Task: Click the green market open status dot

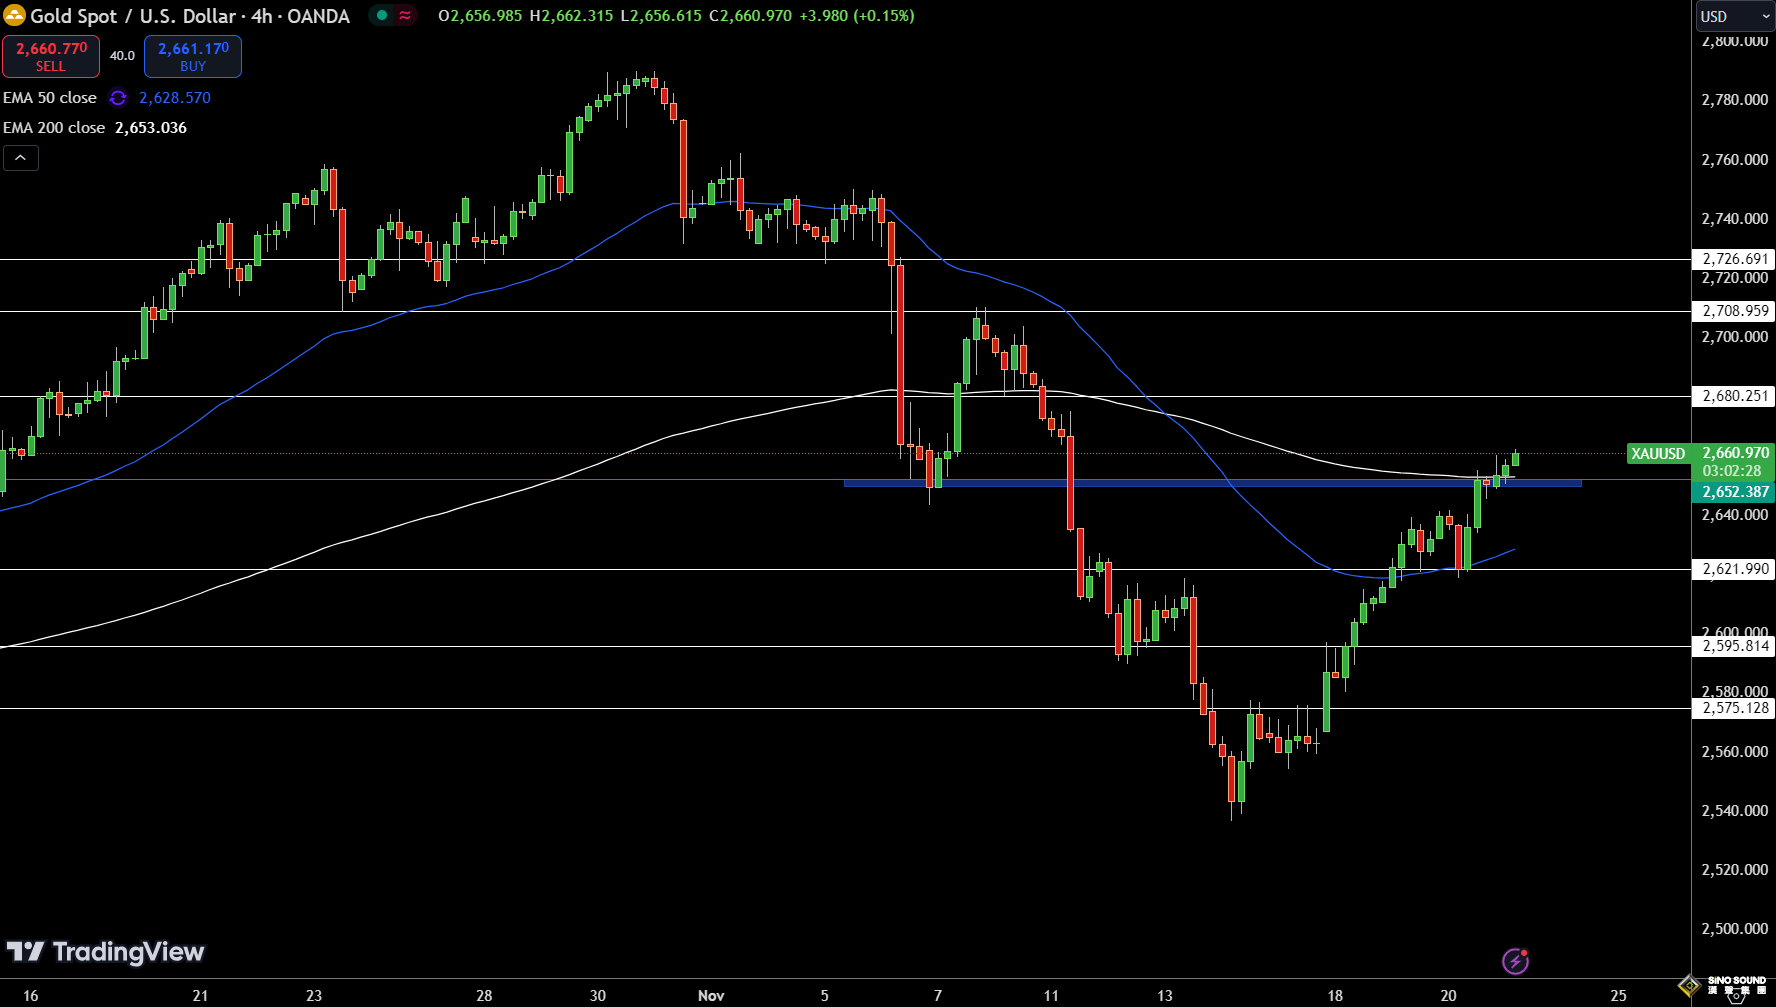Action: click(x=382, y=16)
